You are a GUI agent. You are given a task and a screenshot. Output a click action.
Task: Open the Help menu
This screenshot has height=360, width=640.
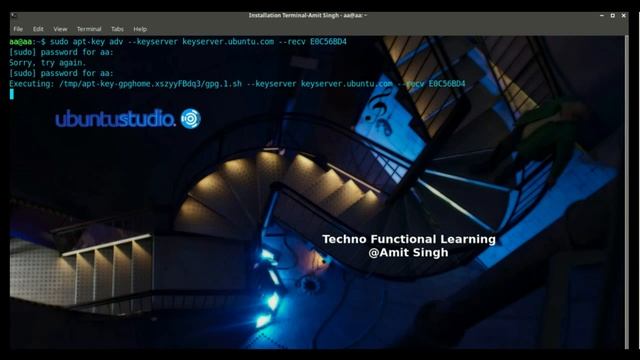(140, 29)
